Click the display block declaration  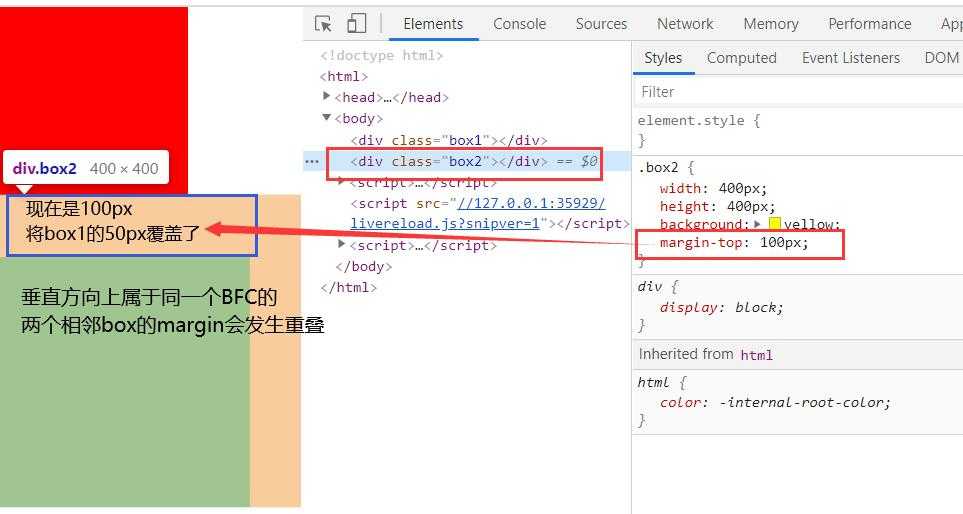(x=721, y=308)
